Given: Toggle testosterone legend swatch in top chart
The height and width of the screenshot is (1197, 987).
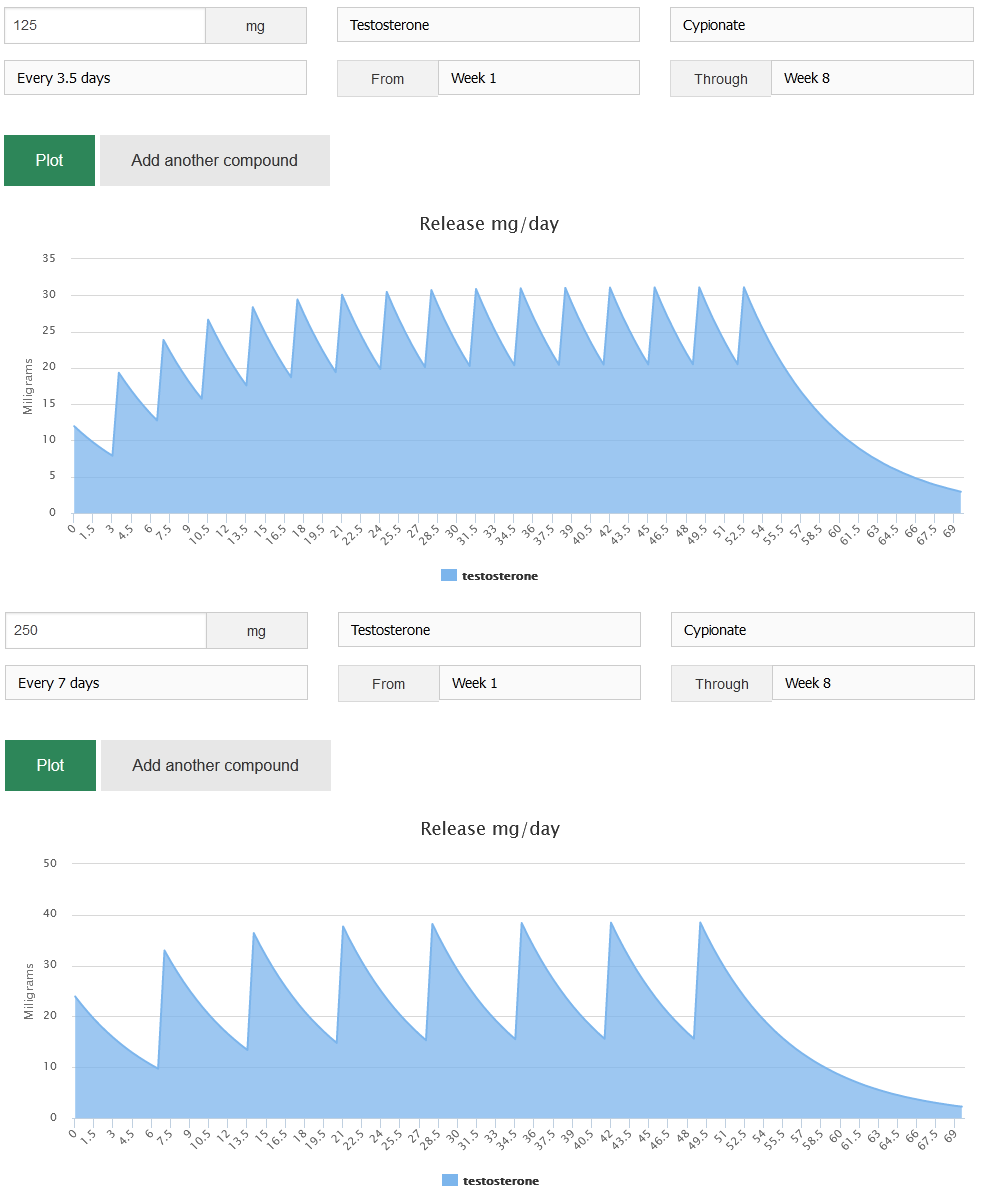Looking at the screenshot, I should pos(449,576).
